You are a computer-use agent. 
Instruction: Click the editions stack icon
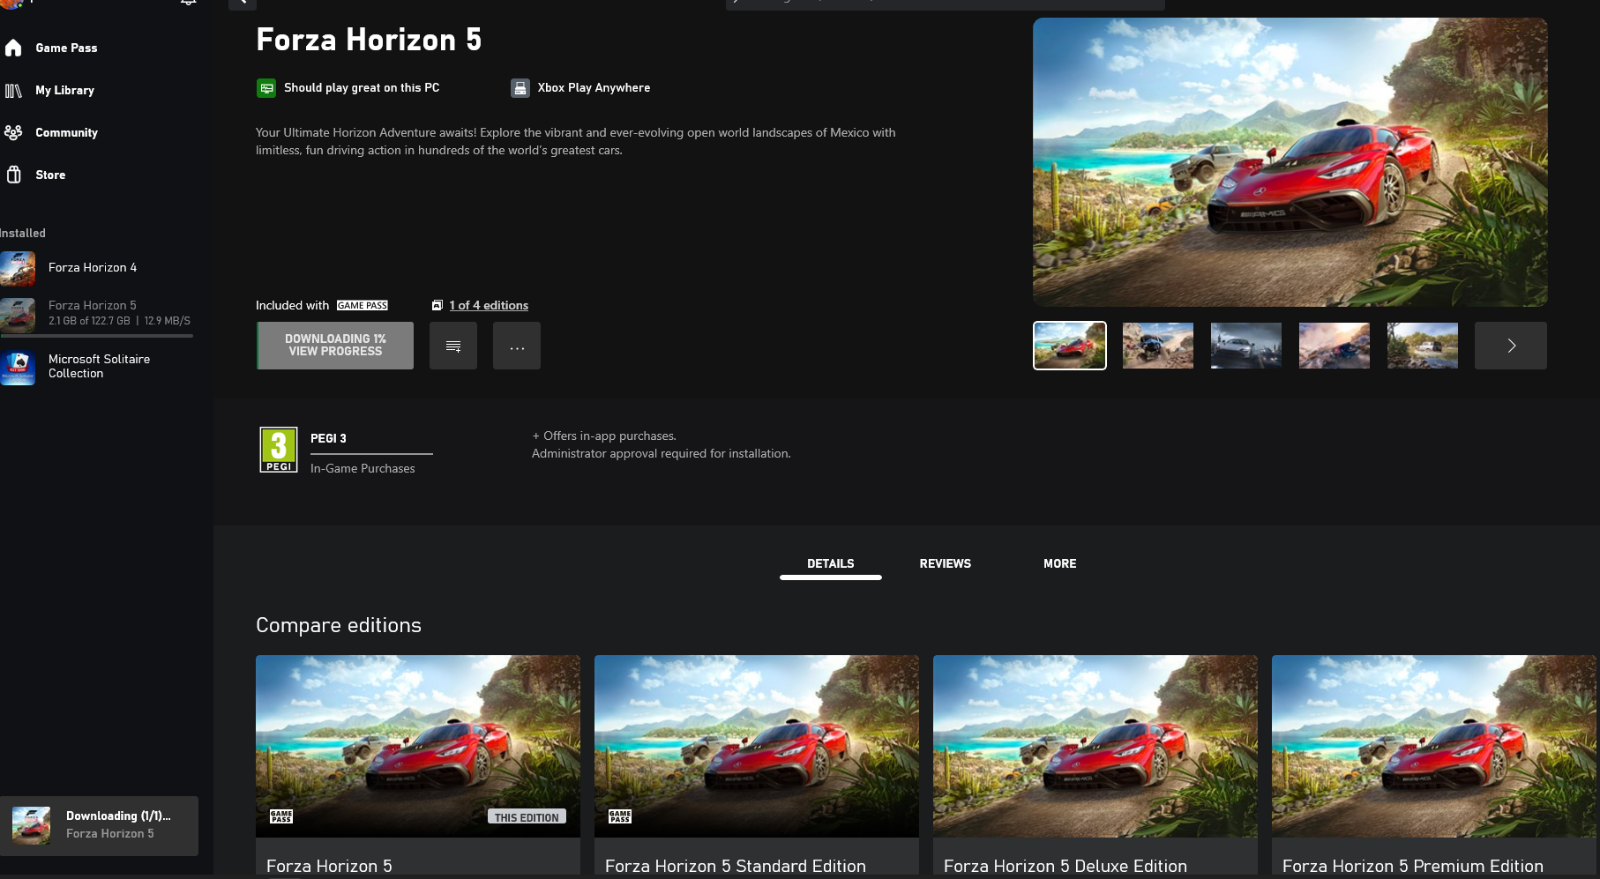(437, 306)
